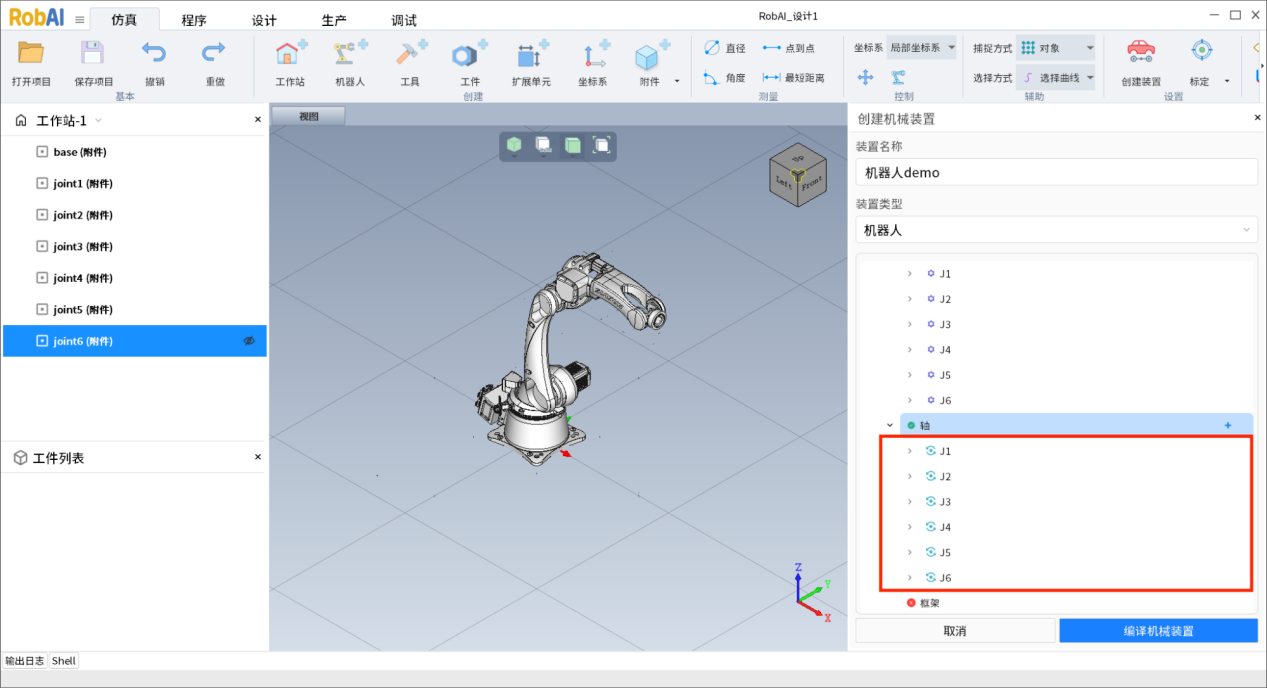This screenshot has width=1267, height=688.
Task: Click the 编译机械装置 button
Action: tap(1158, 631)
